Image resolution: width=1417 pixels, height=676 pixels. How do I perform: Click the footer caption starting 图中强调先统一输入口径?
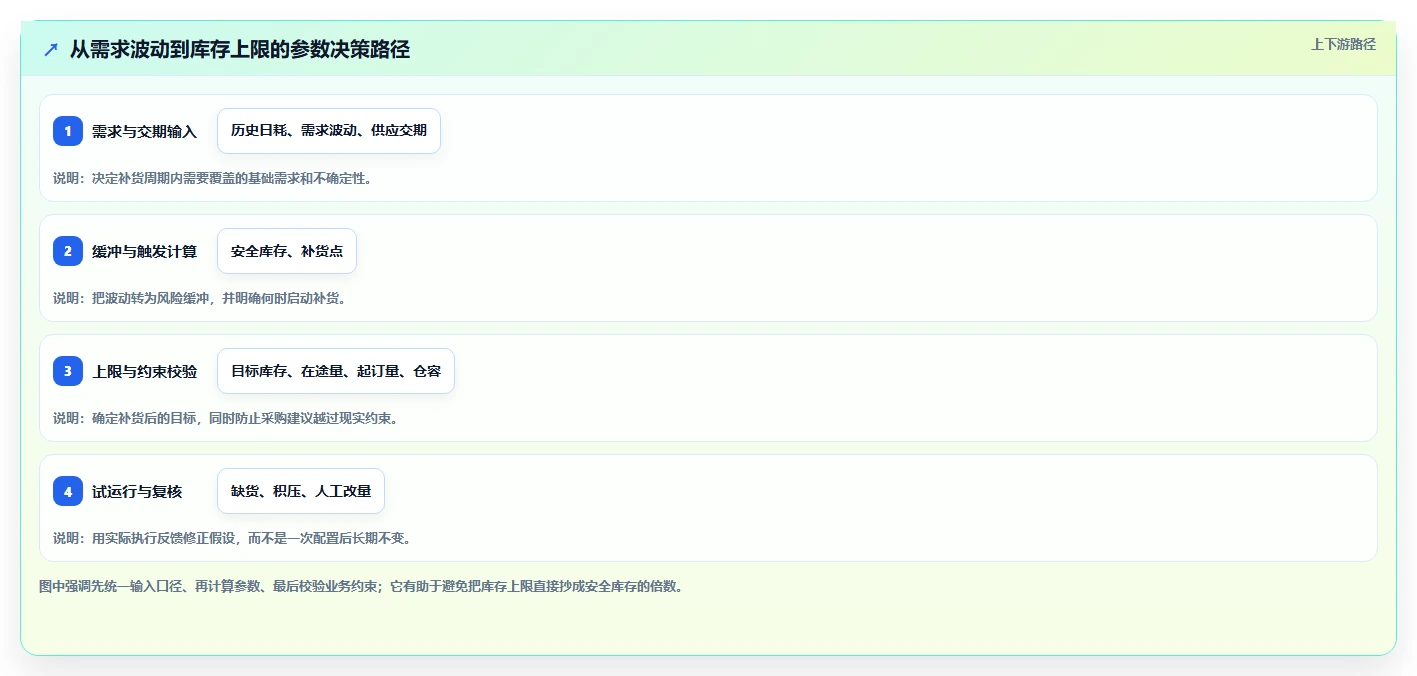[361, 586]
